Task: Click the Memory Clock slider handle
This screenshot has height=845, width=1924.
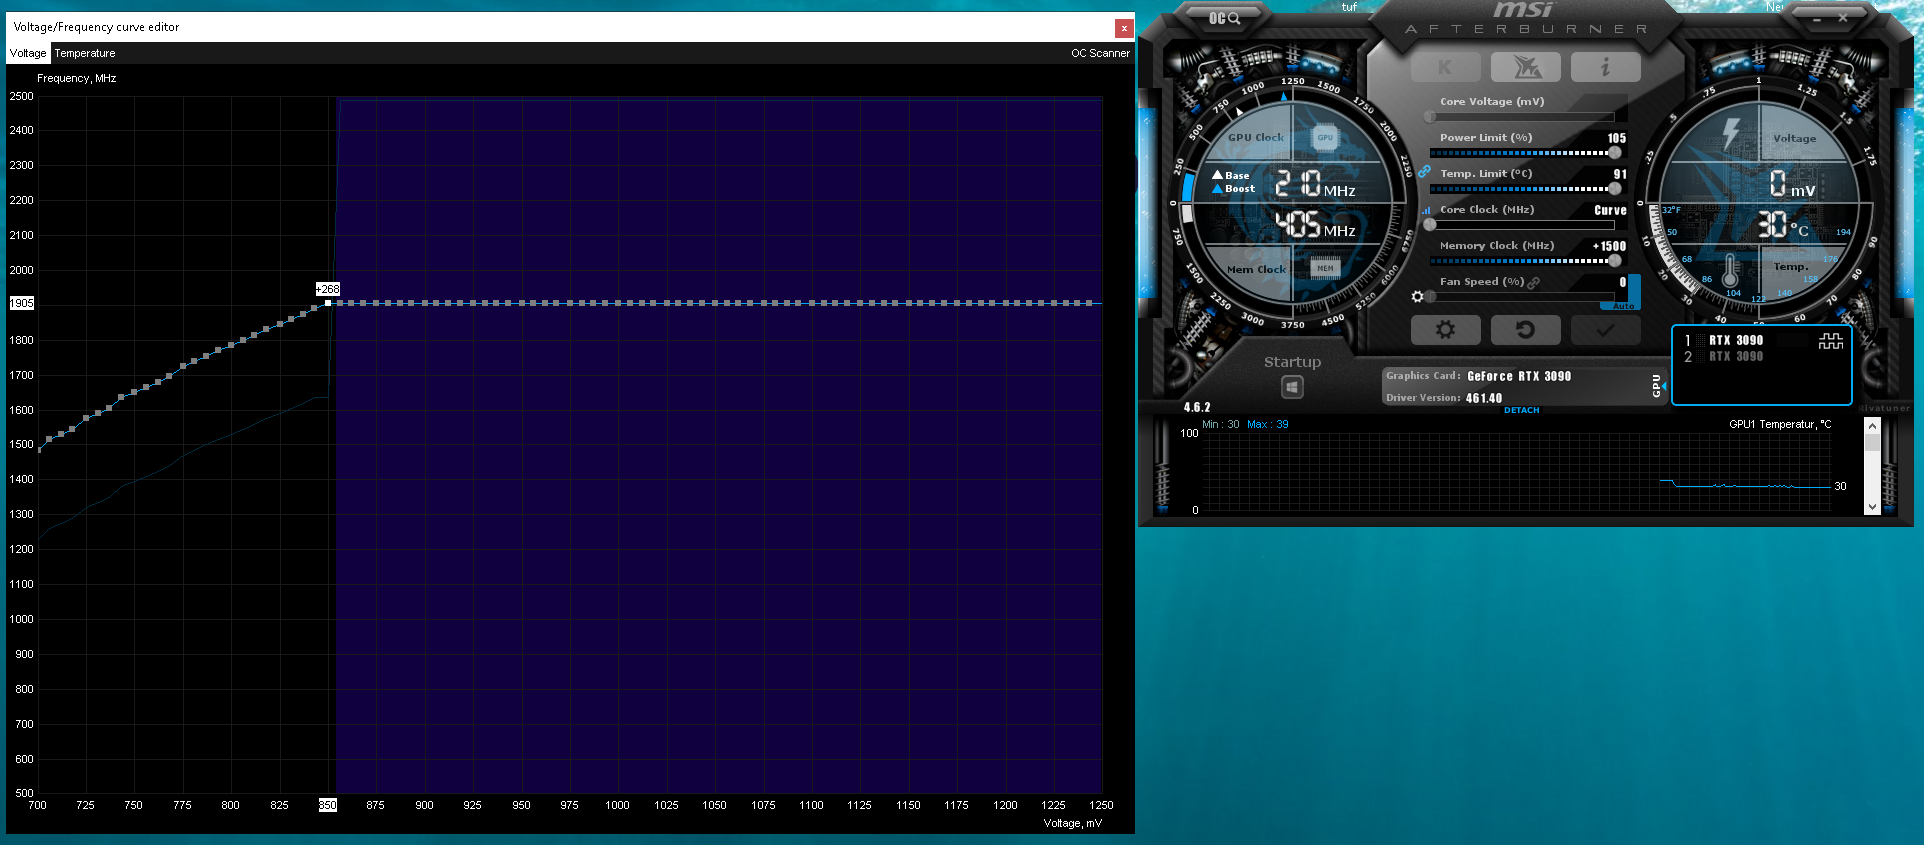Action: click(1614, 260)
